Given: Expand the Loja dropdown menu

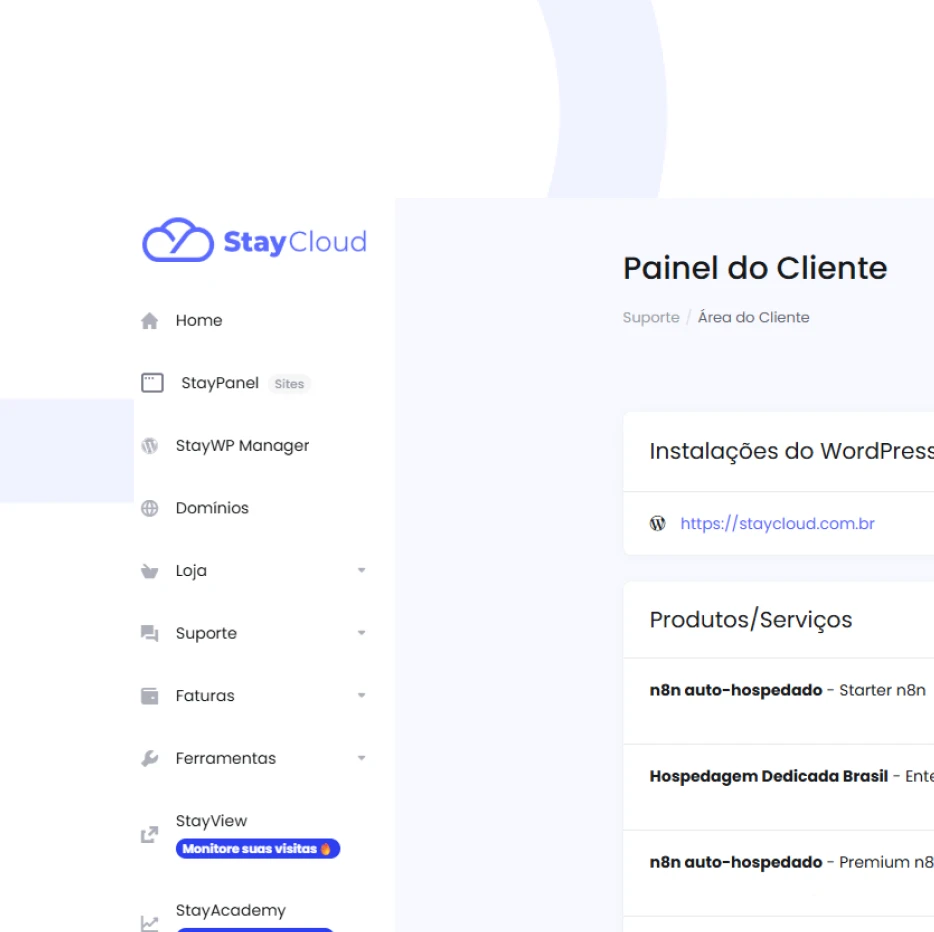Looking at the screenshot, I should tap(362, 570).
